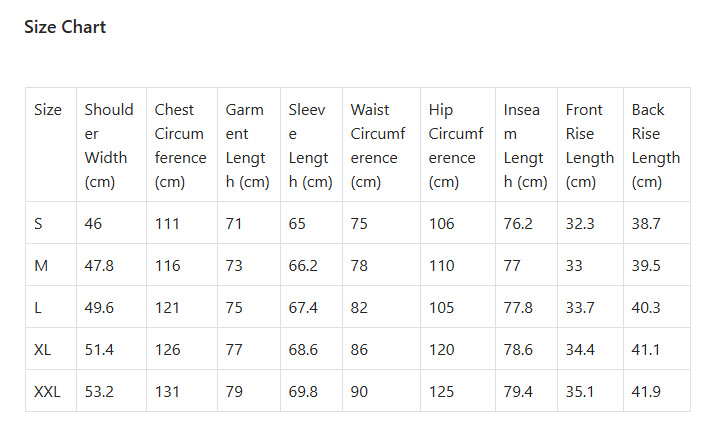
Task: Select the Back Rise Length (cm) header
Action: 655,145
